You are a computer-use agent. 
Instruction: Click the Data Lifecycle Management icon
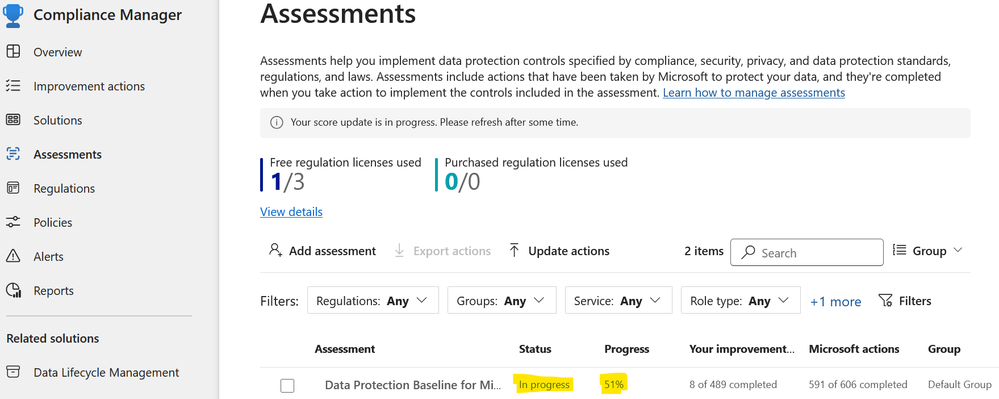(13, 373)
